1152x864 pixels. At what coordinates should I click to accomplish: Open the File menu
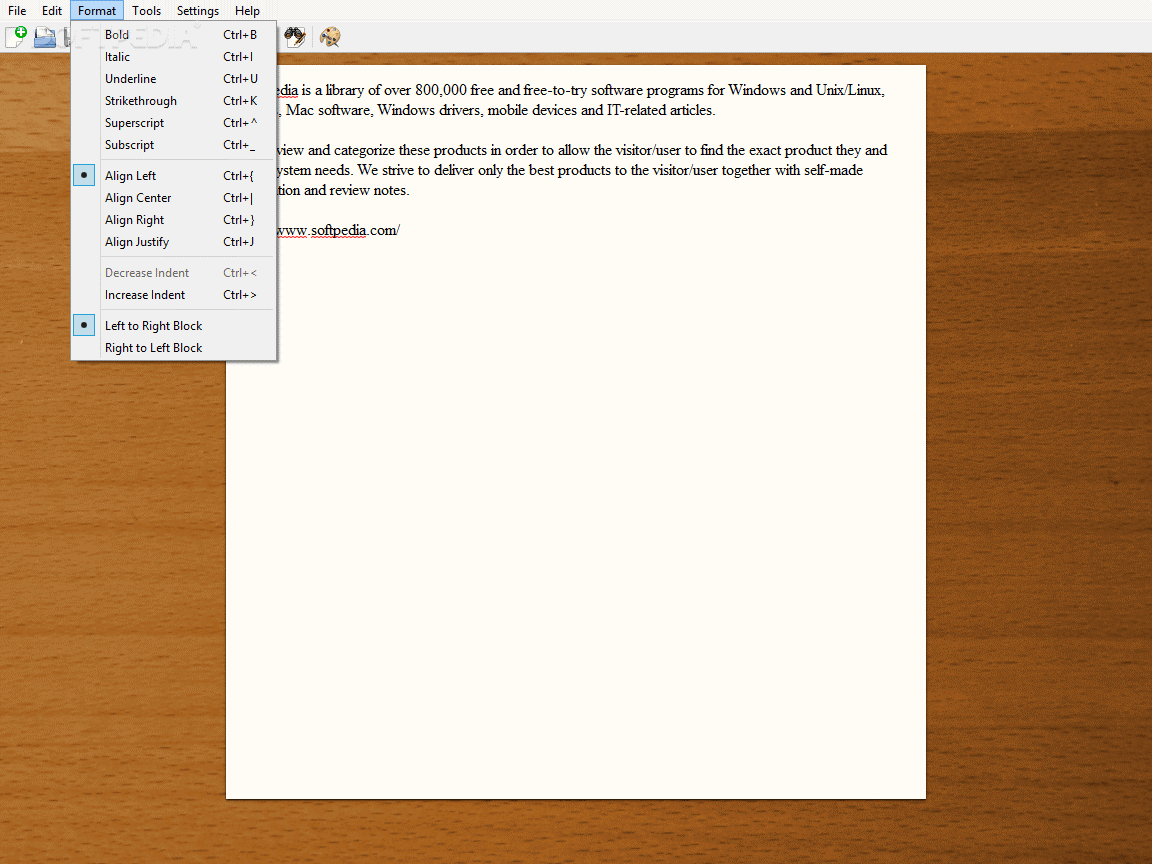[16, 10]
